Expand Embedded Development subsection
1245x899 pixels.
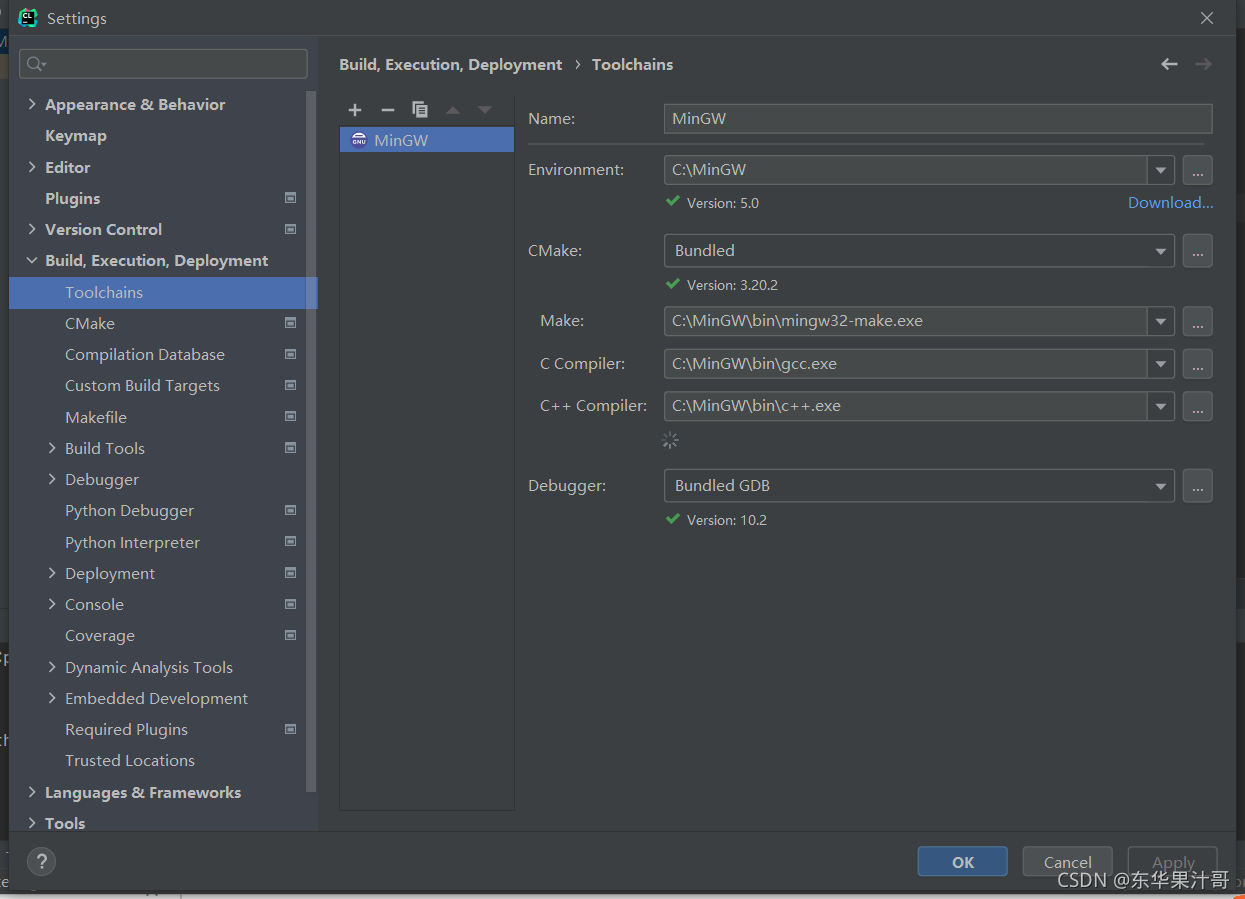coord(52,698)
